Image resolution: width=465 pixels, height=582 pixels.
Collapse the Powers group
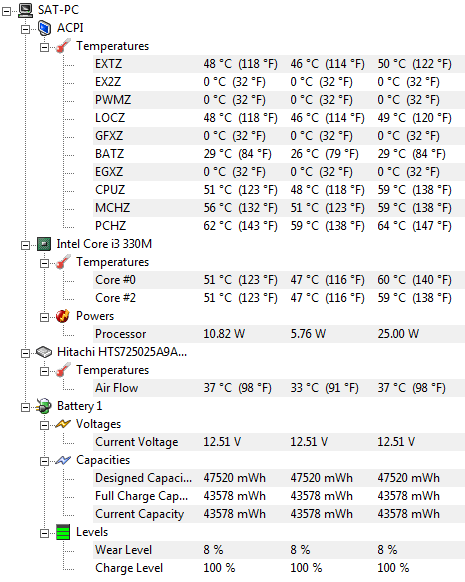click(44, 317)
